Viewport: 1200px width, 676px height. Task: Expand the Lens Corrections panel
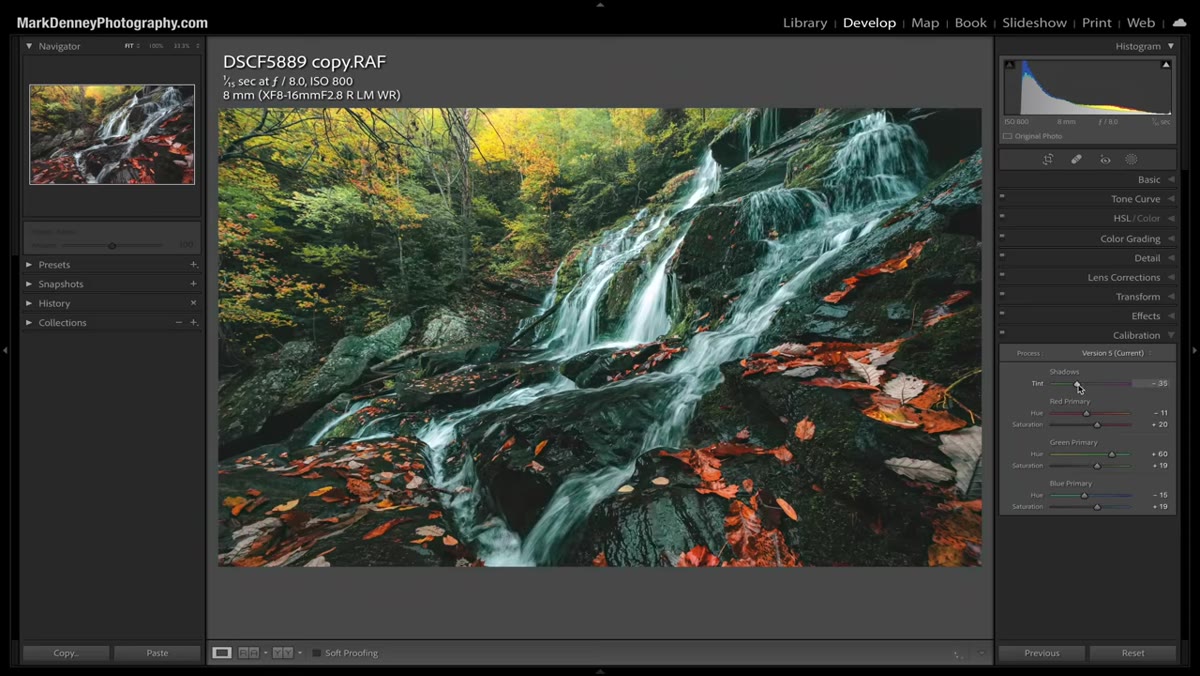(x=1171, y=277)
